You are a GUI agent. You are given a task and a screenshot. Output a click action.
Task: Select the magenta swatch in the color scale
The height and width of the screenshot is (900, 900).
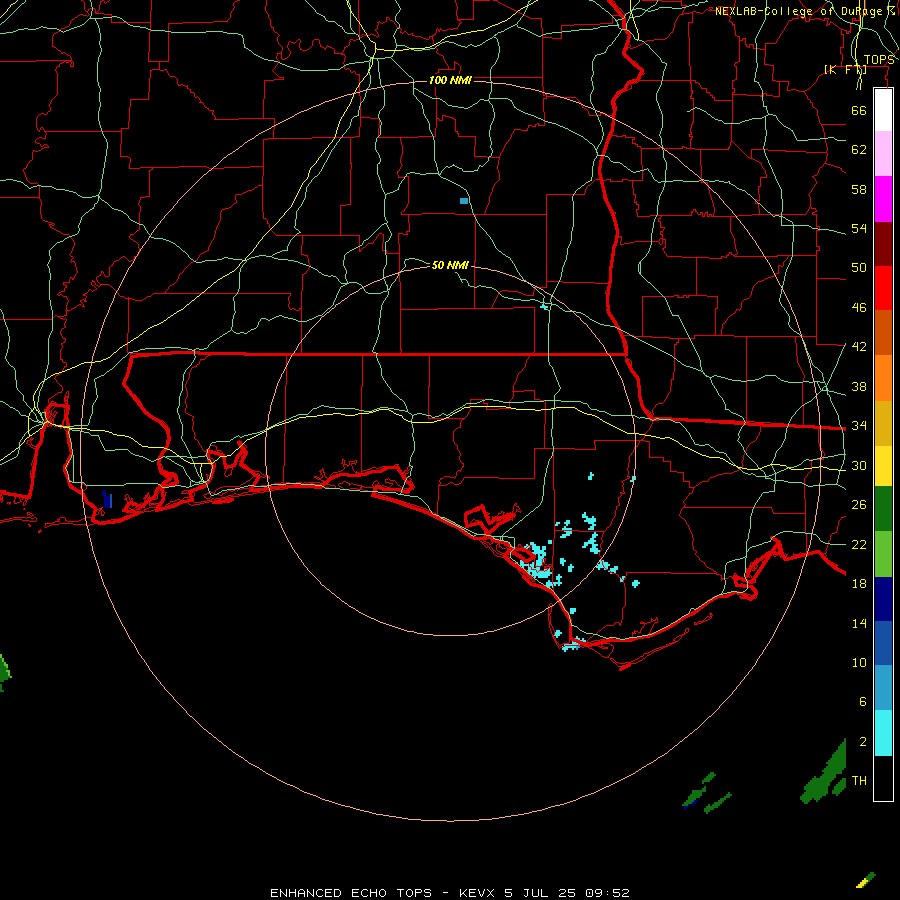tap(883, 199)
